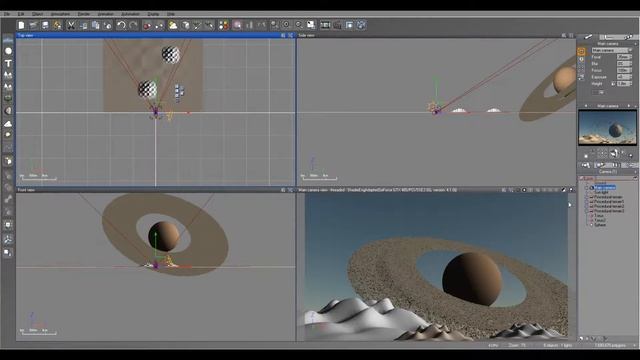Open the File menu
This screenshot has height=360, width=640.
coord(7,14)
